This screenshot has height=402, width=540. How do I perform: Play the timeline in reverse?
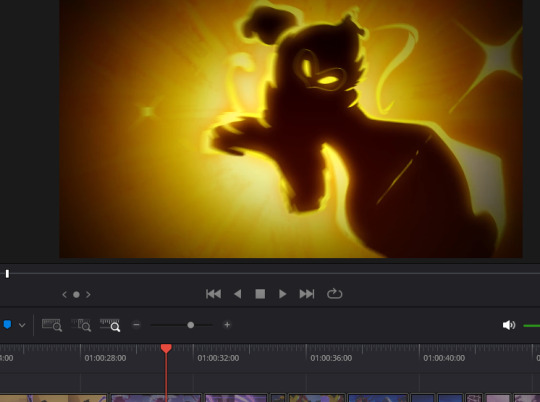coord(237,294)
